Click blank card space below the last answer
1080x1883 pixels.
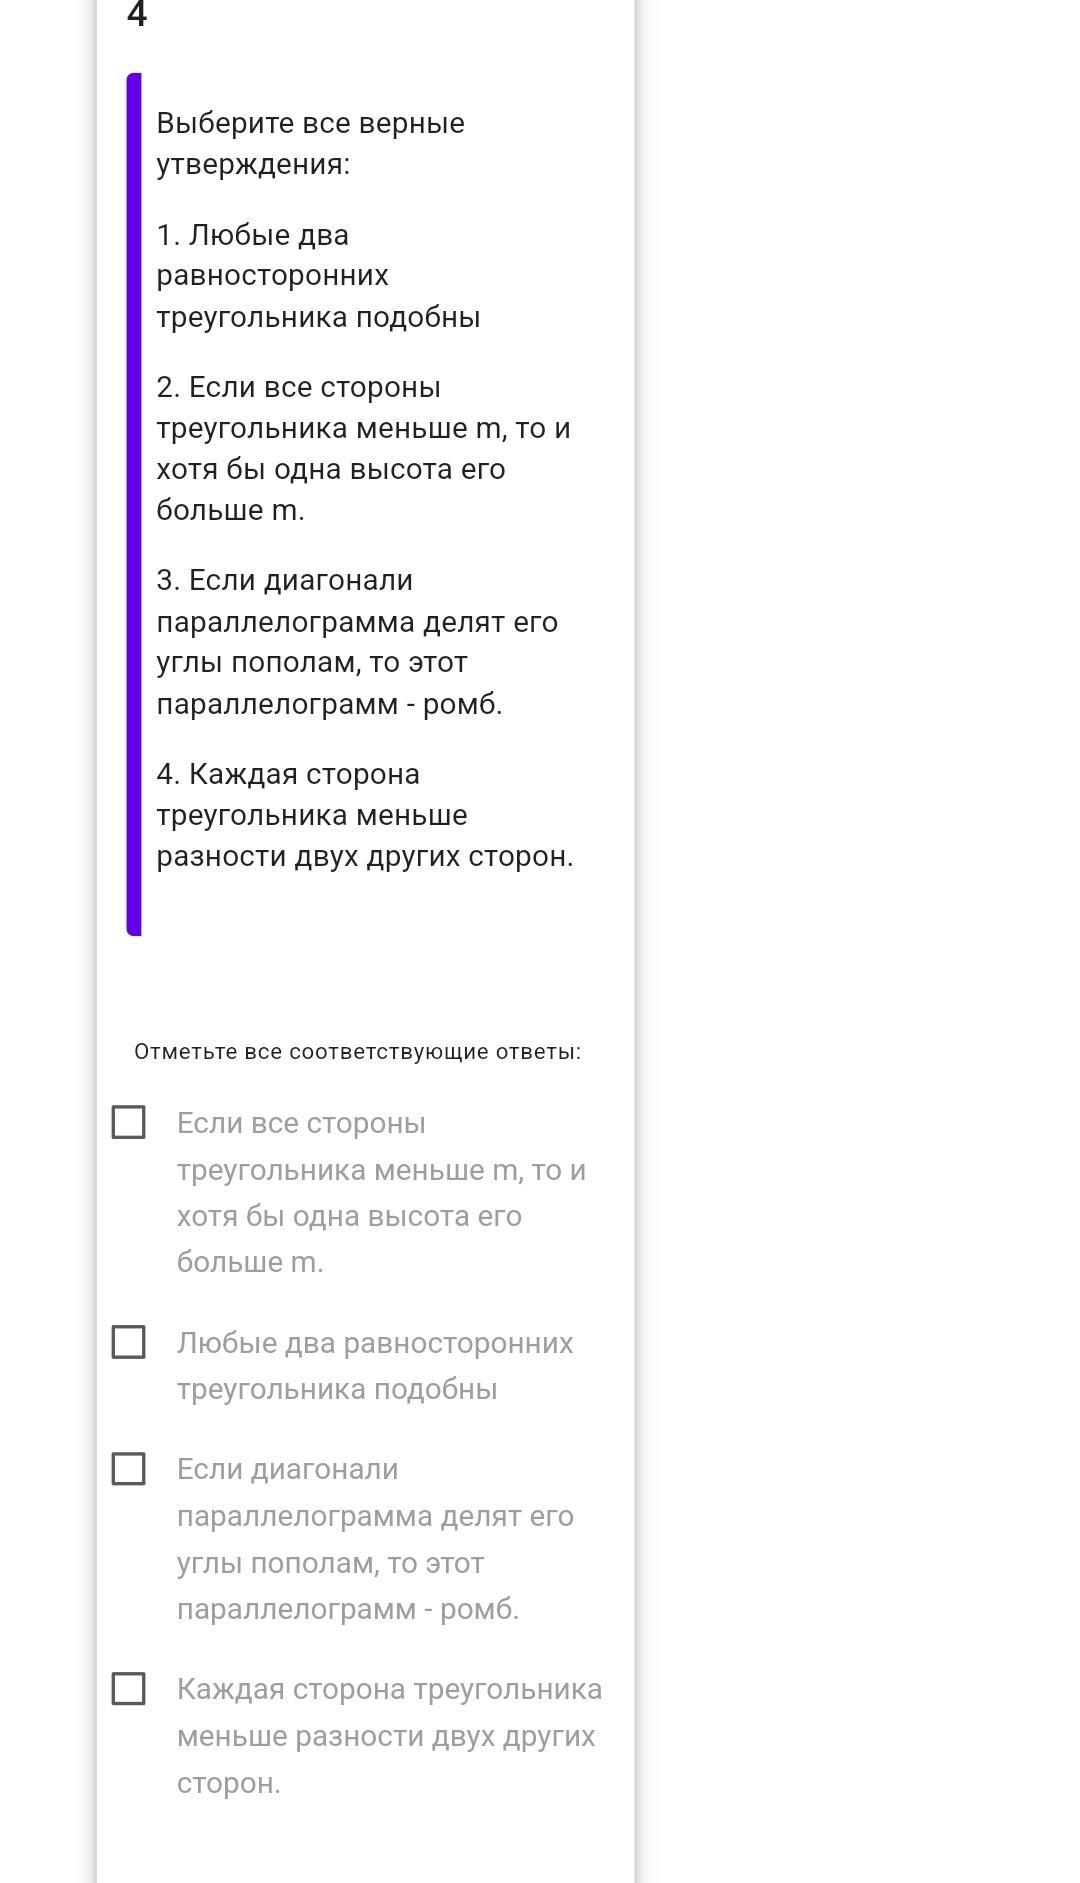pos(366,1845)
